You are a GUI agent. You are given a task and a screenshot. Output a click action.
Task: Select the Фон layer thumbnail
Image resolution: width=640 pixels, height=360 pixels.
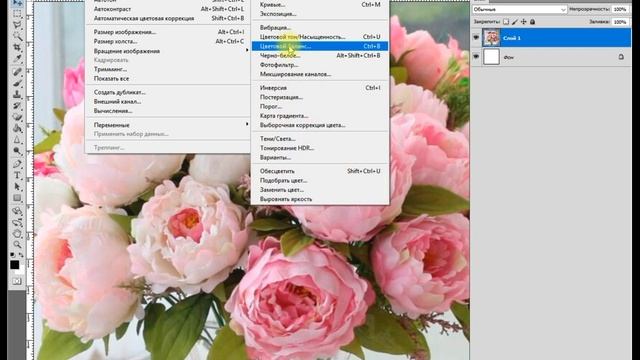(491, 57)
